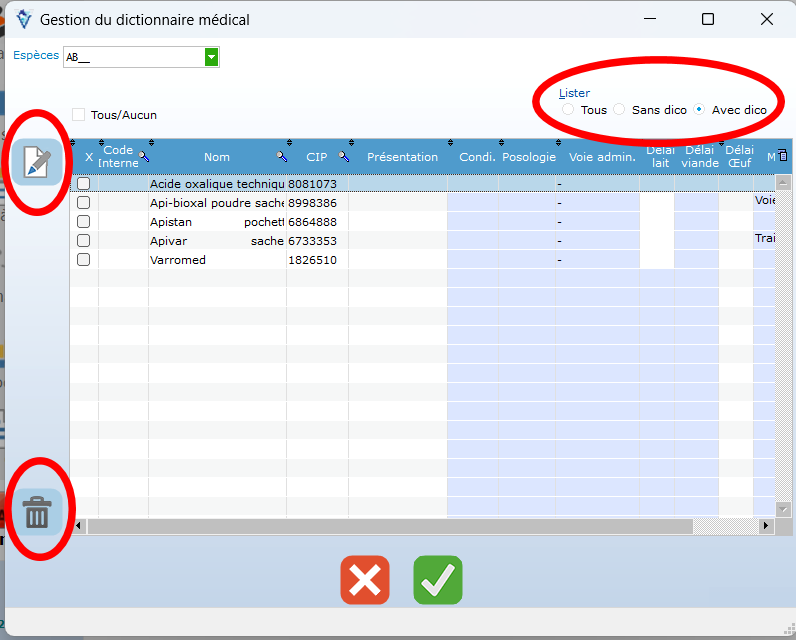Check the Apivar row checkbox

[83, 241]
